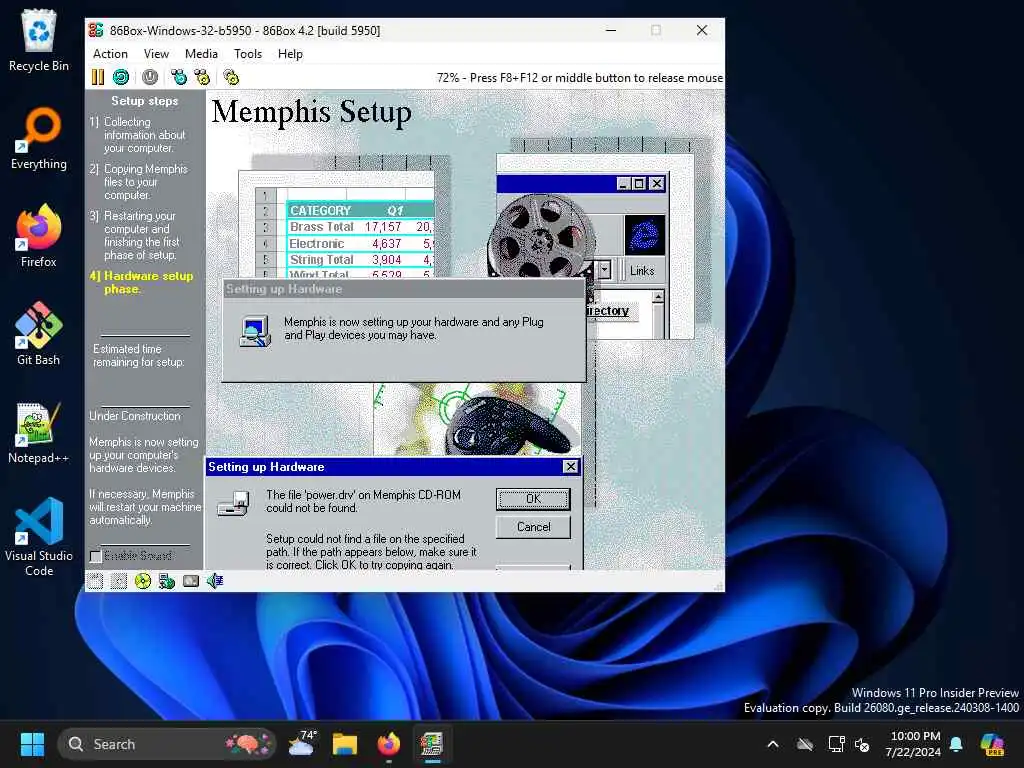Click the 72% mouse release status text
This screenshot has width=1024, height=768.
[579, 78]
